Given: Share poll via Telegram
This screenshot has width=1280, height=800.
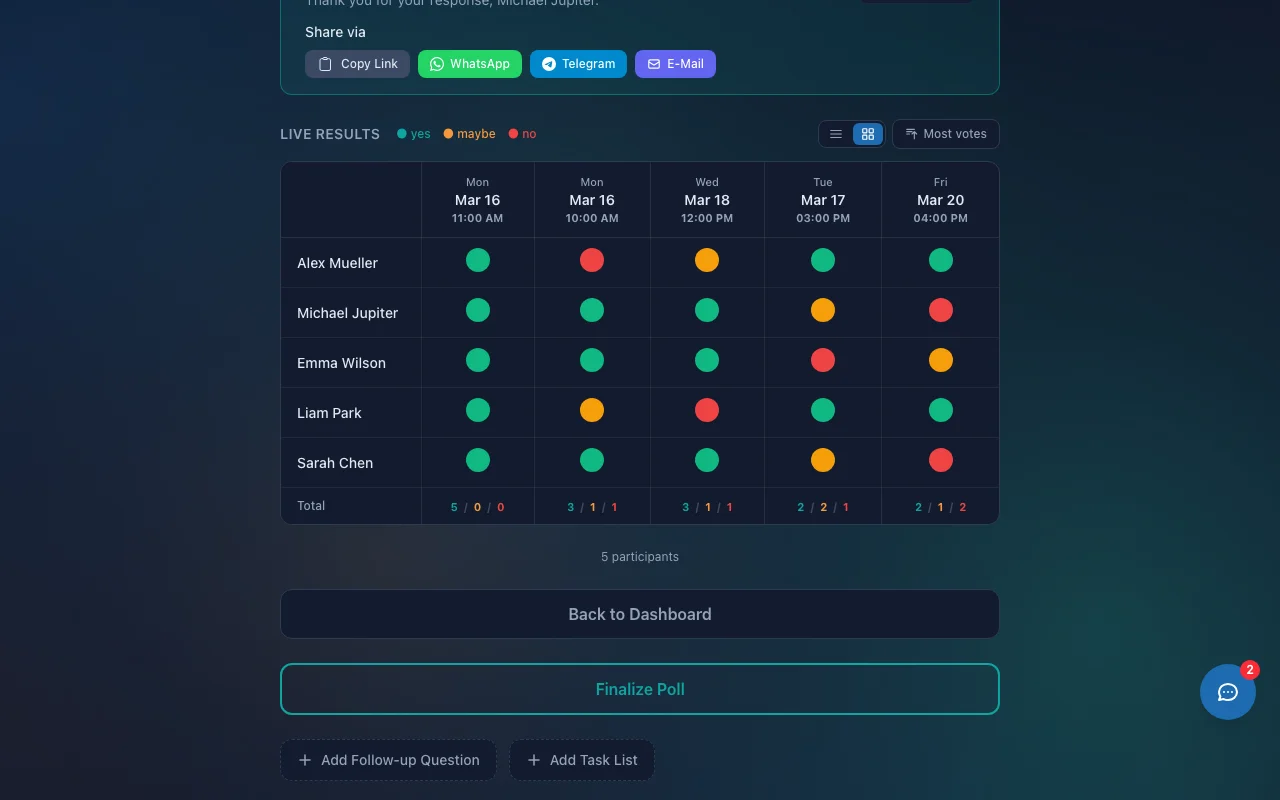Looking at the screenshot, I should point(578,64).
